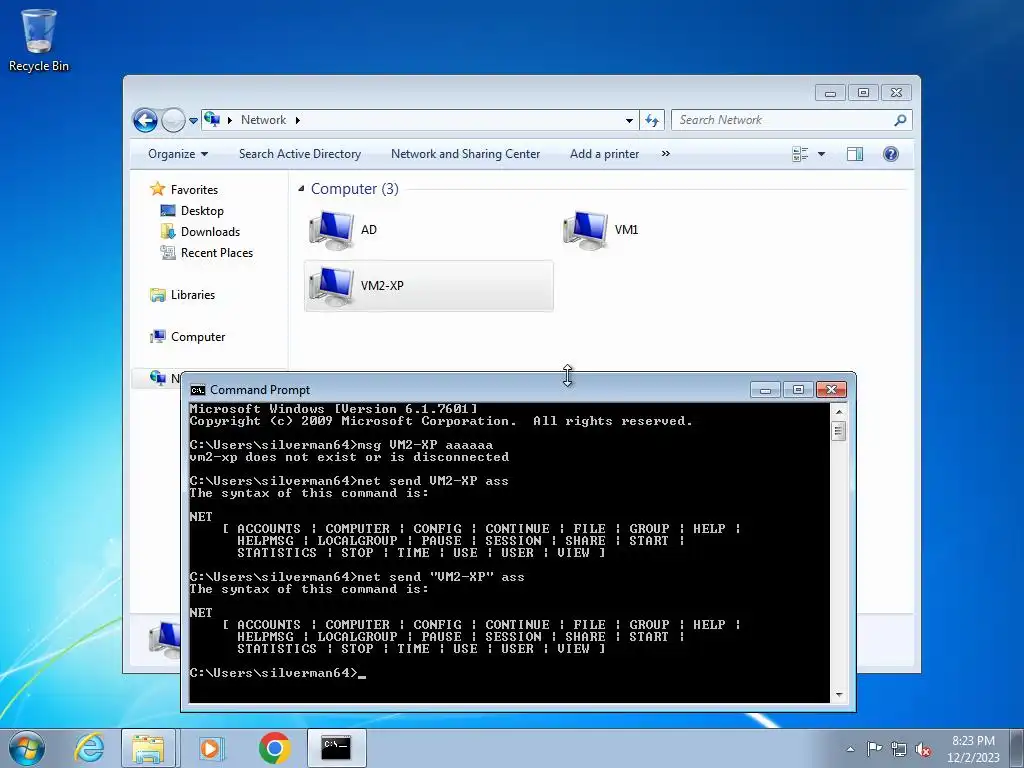
Task: Select the VM2-XP computer icon
Action: tap(429, 285)
